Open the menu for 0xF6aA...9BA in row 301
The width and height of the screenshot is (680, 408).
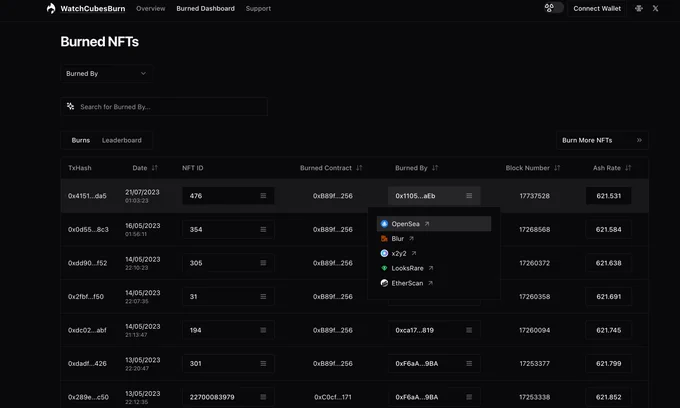[x=469, y=363]
